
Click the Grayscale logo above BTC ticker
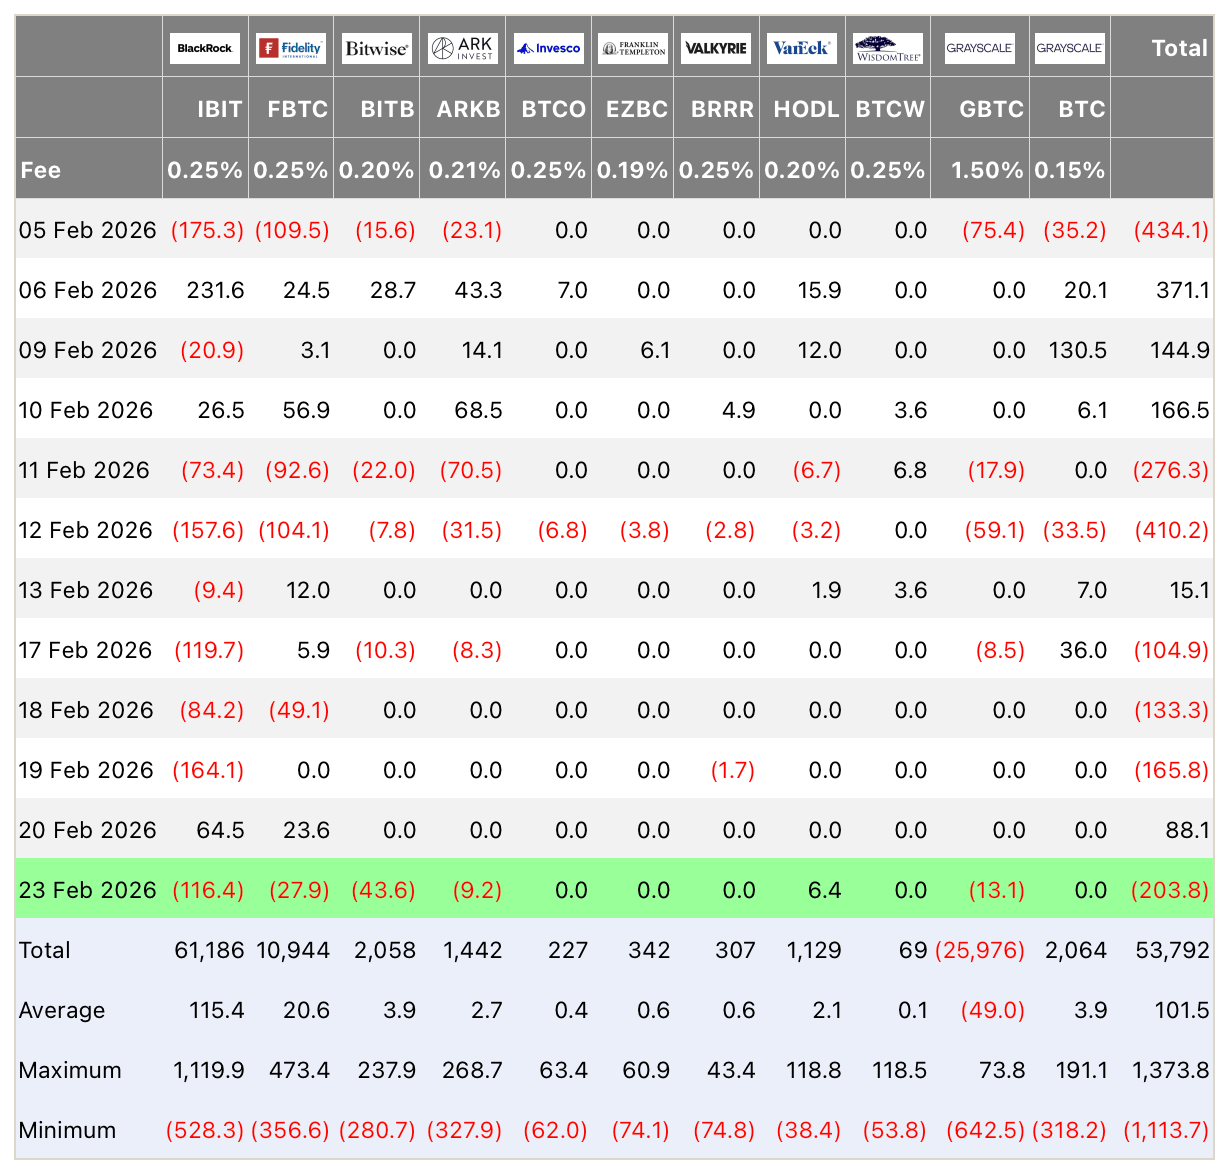pyautogui.click(x=1070, y=48)
